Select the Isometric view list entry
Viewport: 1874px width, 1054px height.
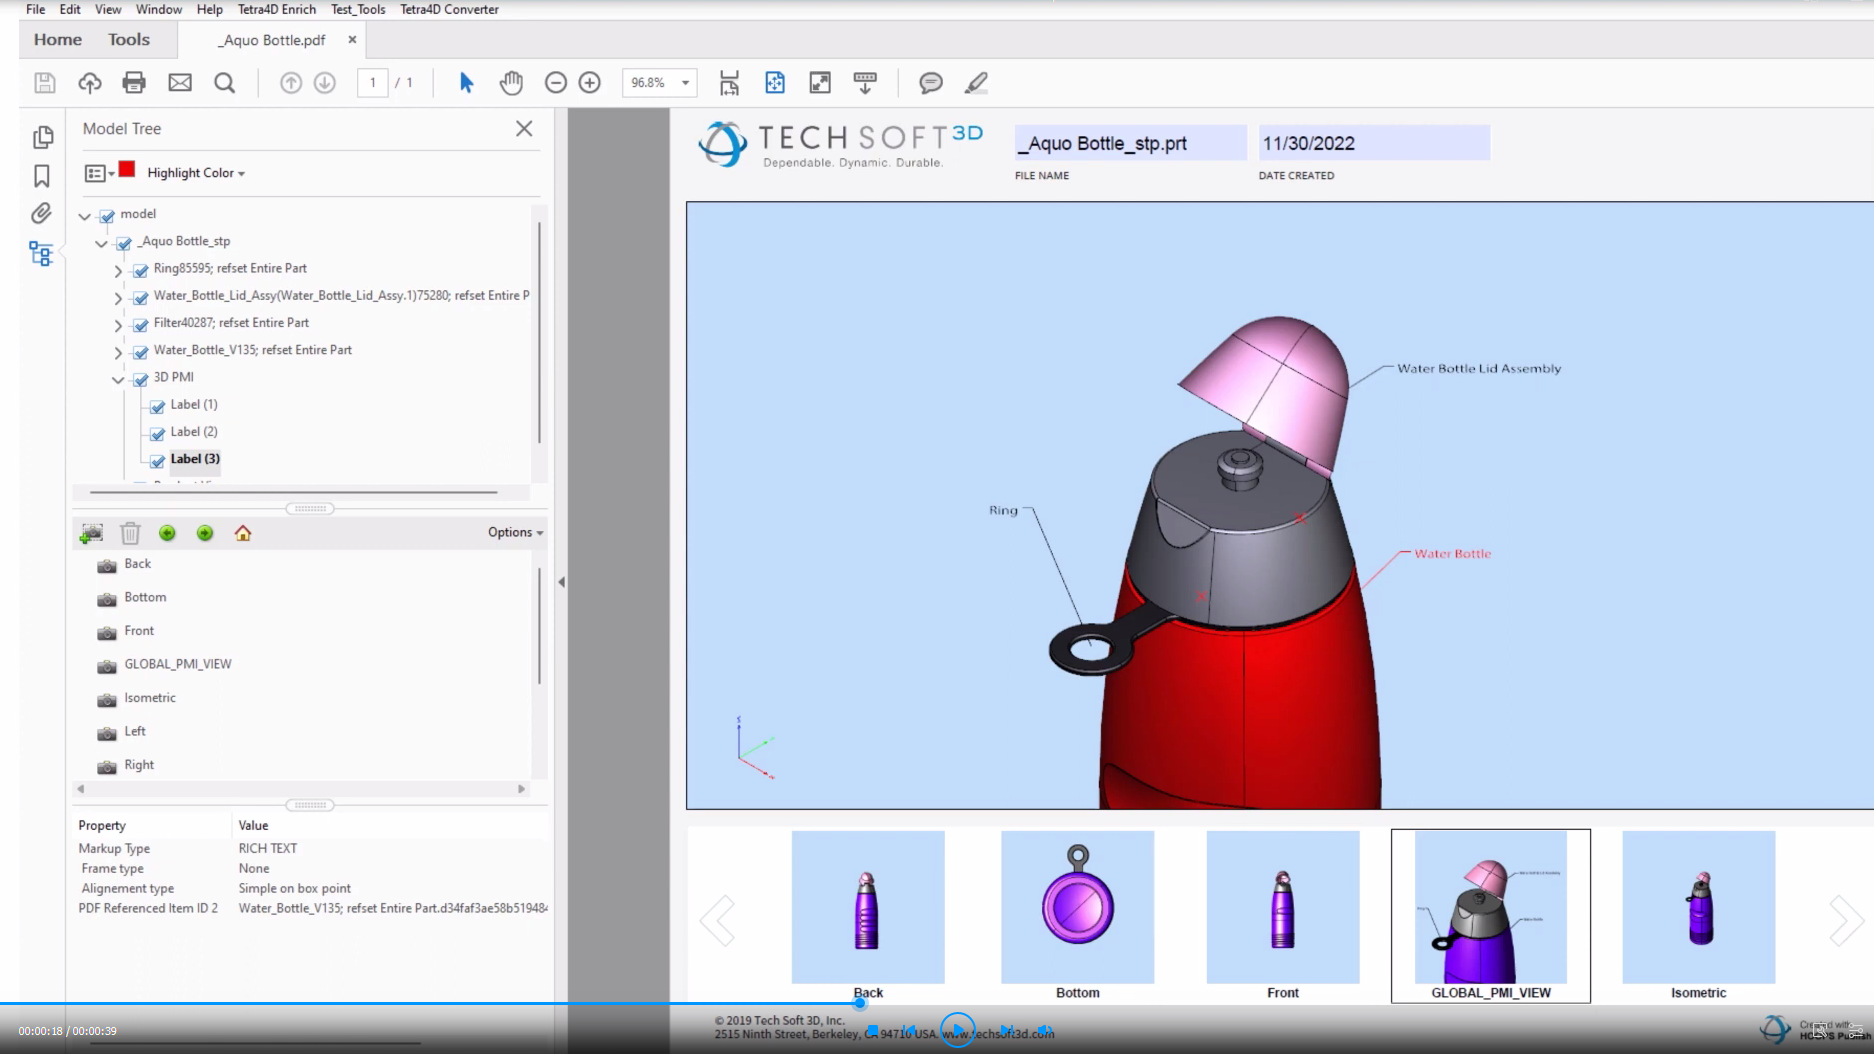[x=149, y=698]
